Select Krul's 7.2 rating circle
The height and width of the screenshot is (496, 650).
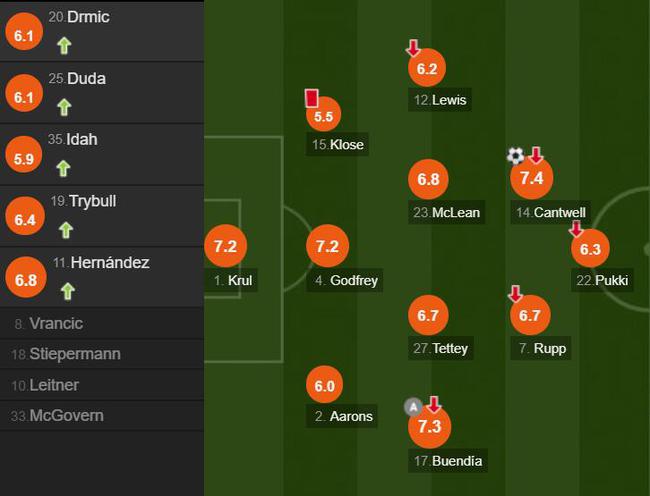pos(226,246)
